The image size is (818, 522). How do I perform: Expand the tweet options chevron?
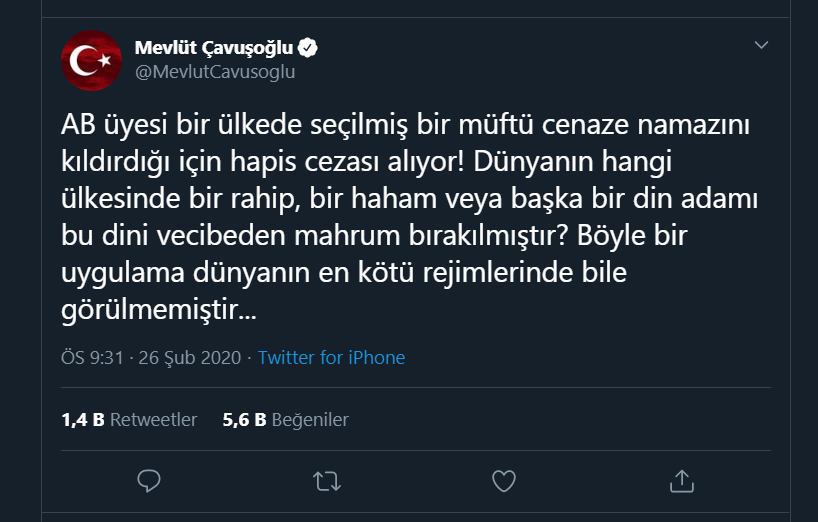click(761, 45)
